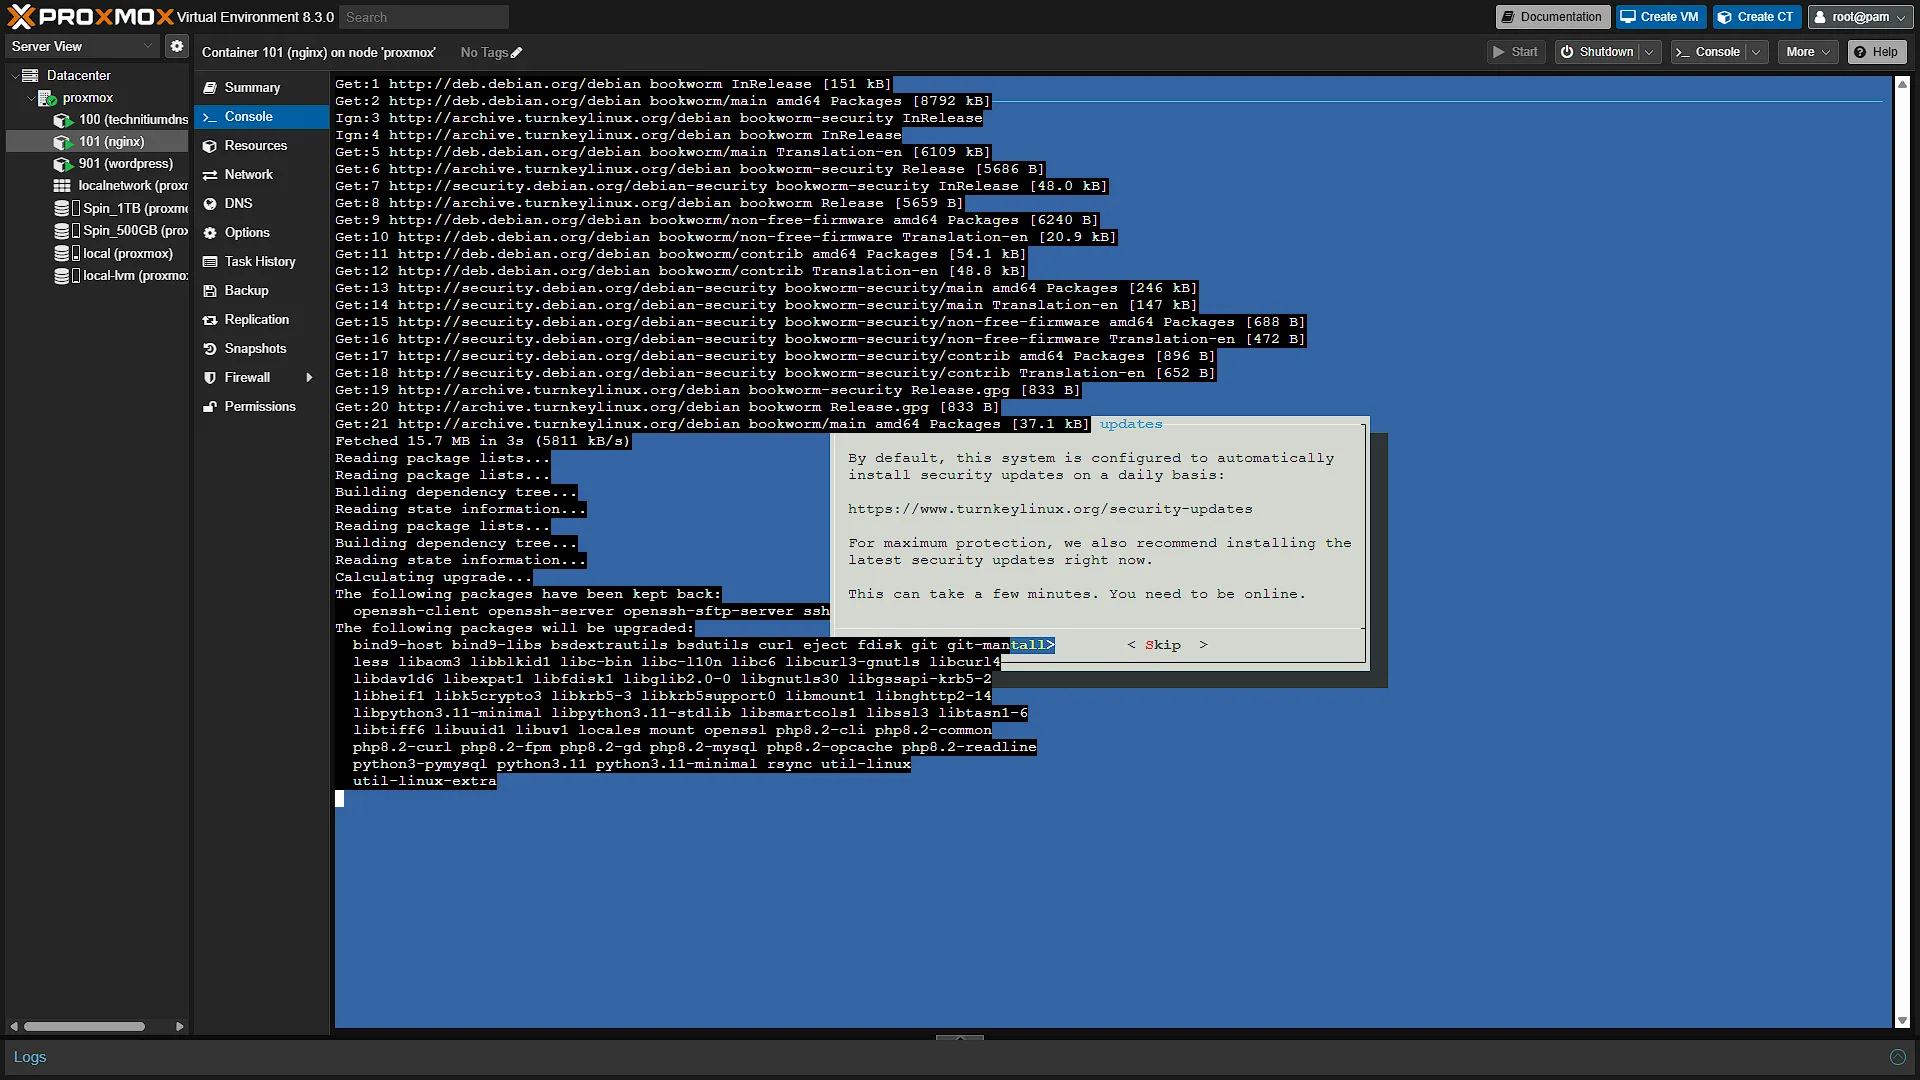This screenshot has width=1920, height=1080.
Task: Collapse the Datacenter tree node
Action: coord(15,76)
